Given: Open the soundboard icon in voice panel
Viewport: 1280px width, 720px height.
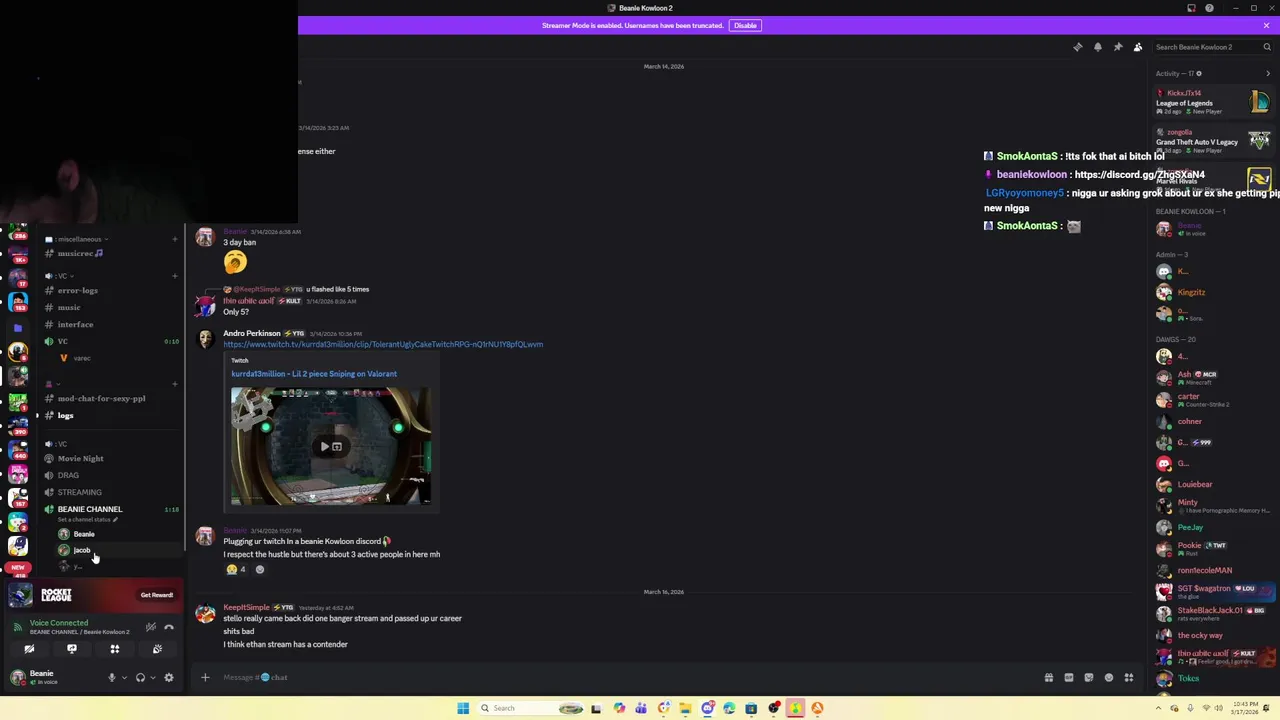Looking at the screenshot, I should click(x=157, y=649).
